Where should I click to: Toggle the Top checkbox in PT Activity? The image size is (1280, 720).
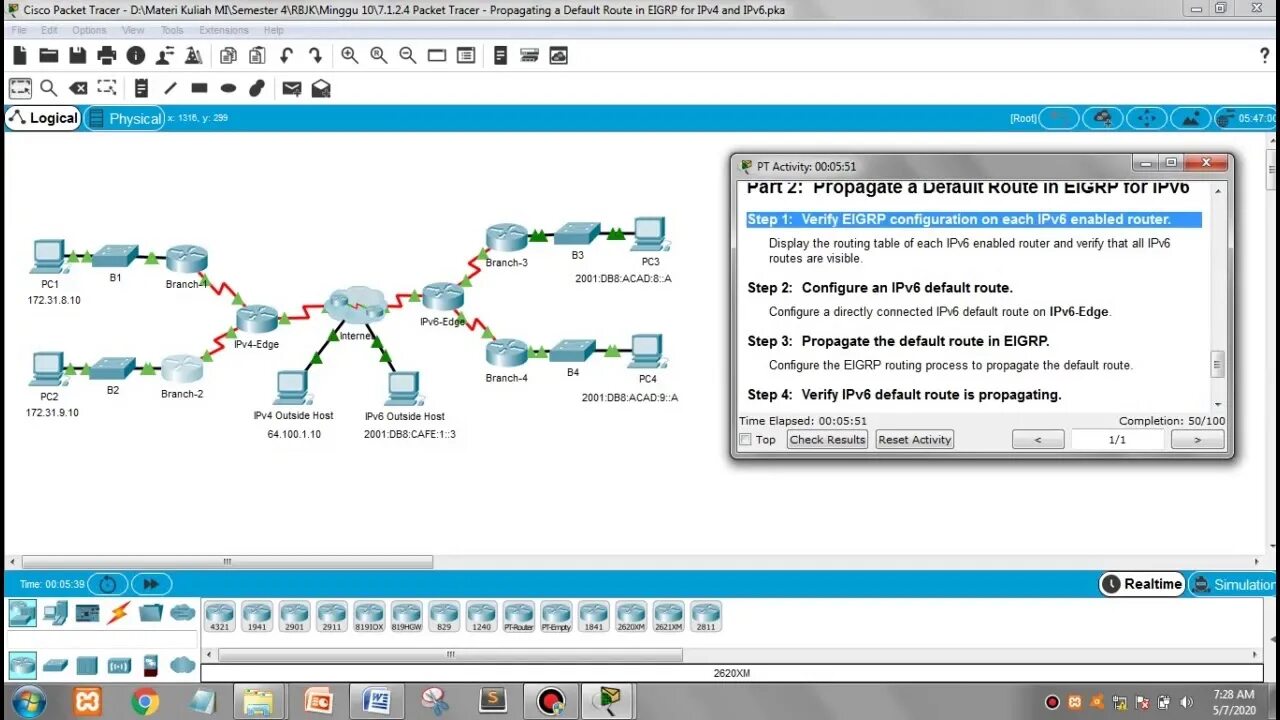click(745, 439)
